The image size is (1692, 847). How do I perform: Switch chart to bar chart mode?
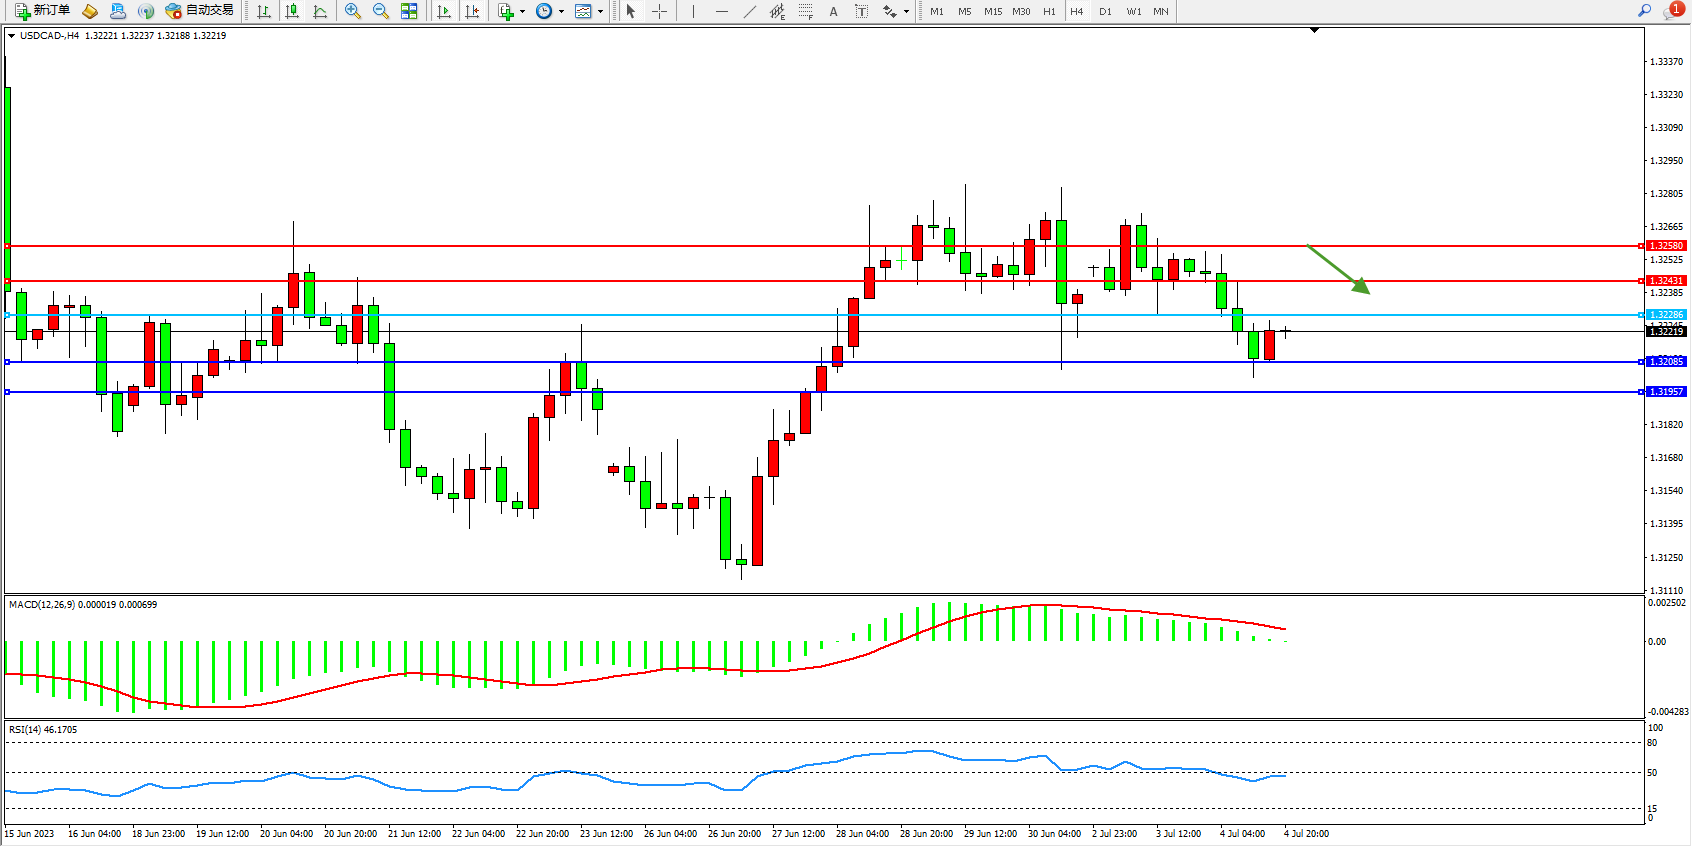[x=264, y=11]
